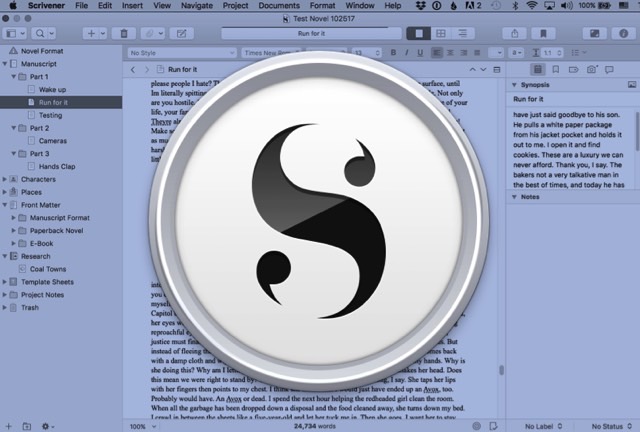Open the inspector Snapshots camera icon
Viewport: 640px width, 432px height.
tap(591, 69)
